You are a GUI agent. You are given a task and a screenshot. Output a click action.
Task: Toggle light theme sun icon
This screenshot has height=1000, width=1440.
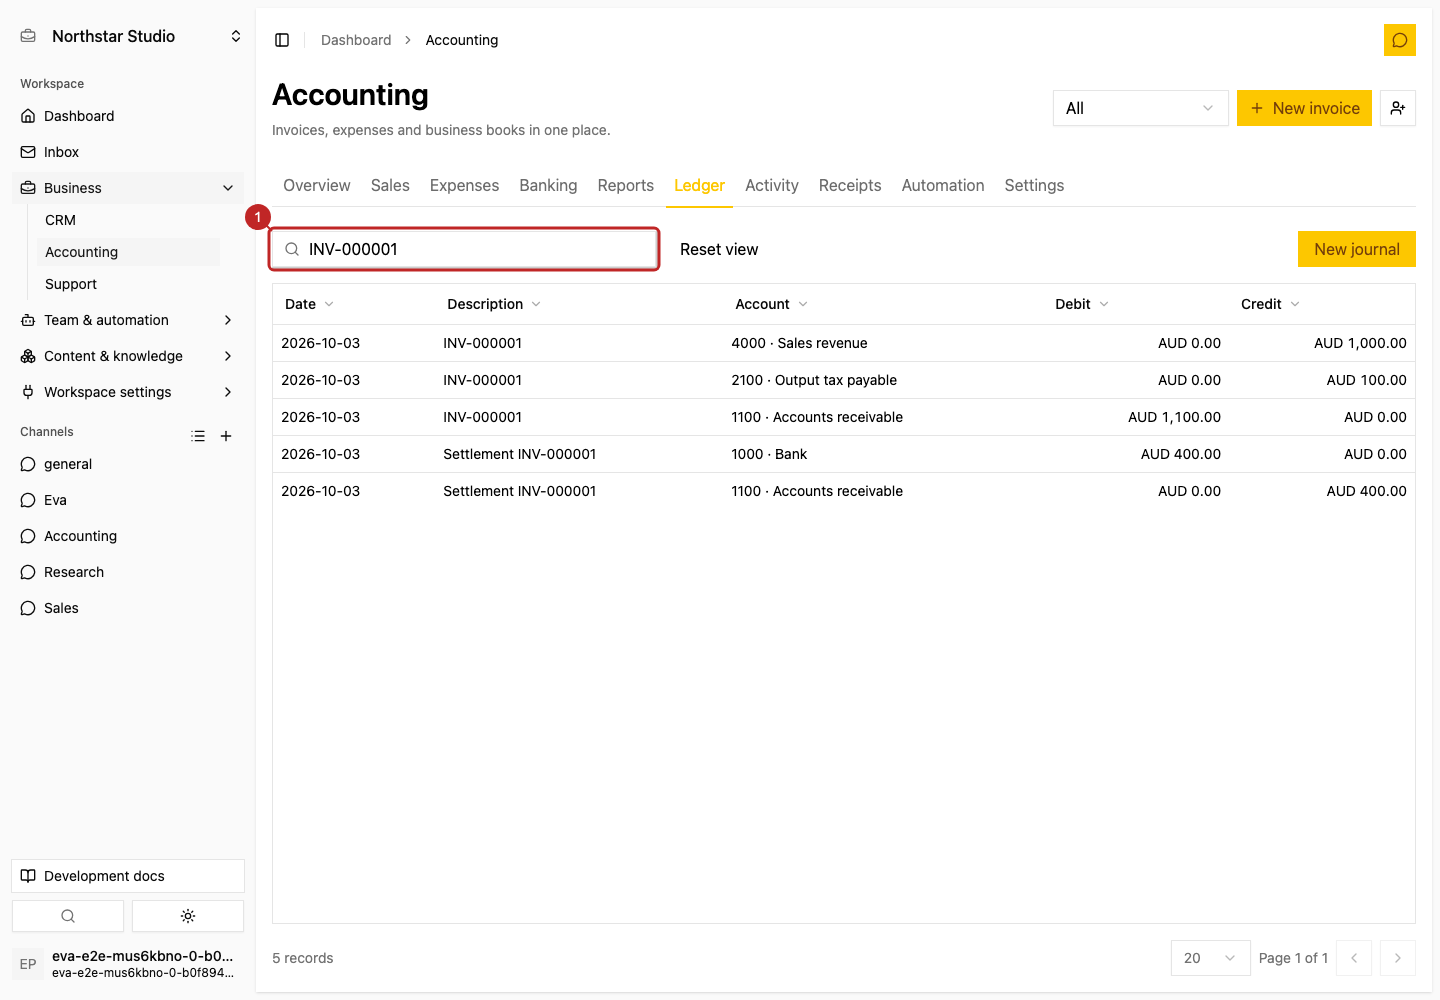tap(188, 916)
